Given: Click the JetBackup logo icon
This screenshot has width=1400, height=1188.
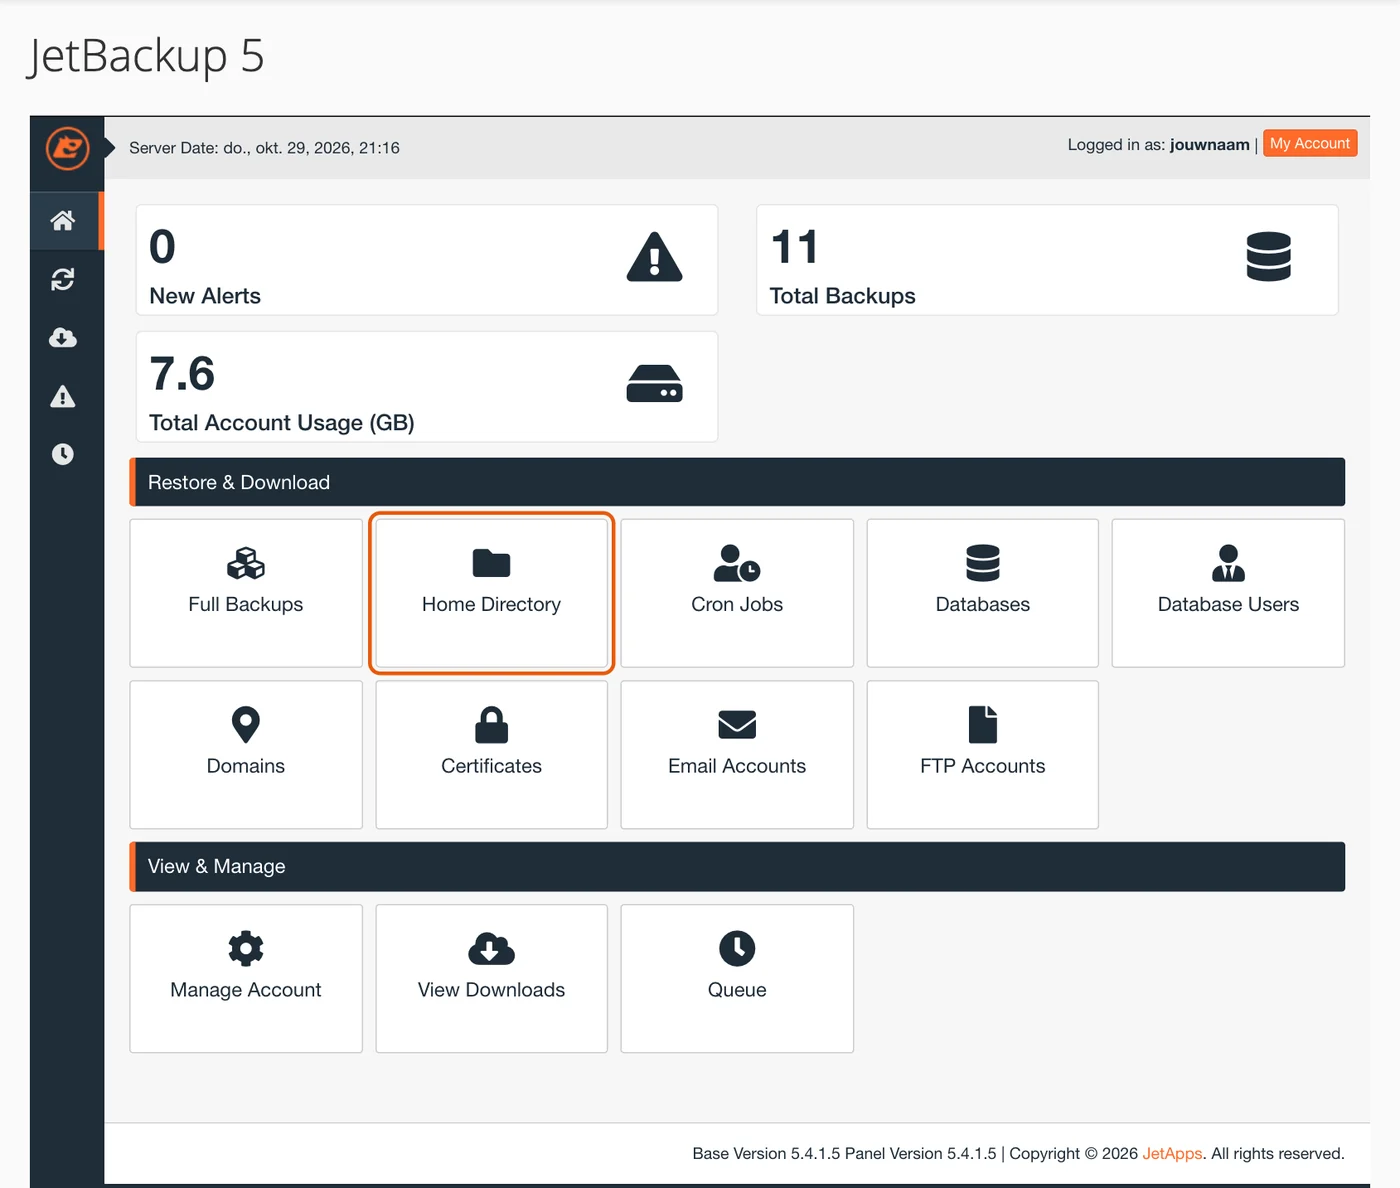Looking at the screenshot, I should (x=67, y=148).
